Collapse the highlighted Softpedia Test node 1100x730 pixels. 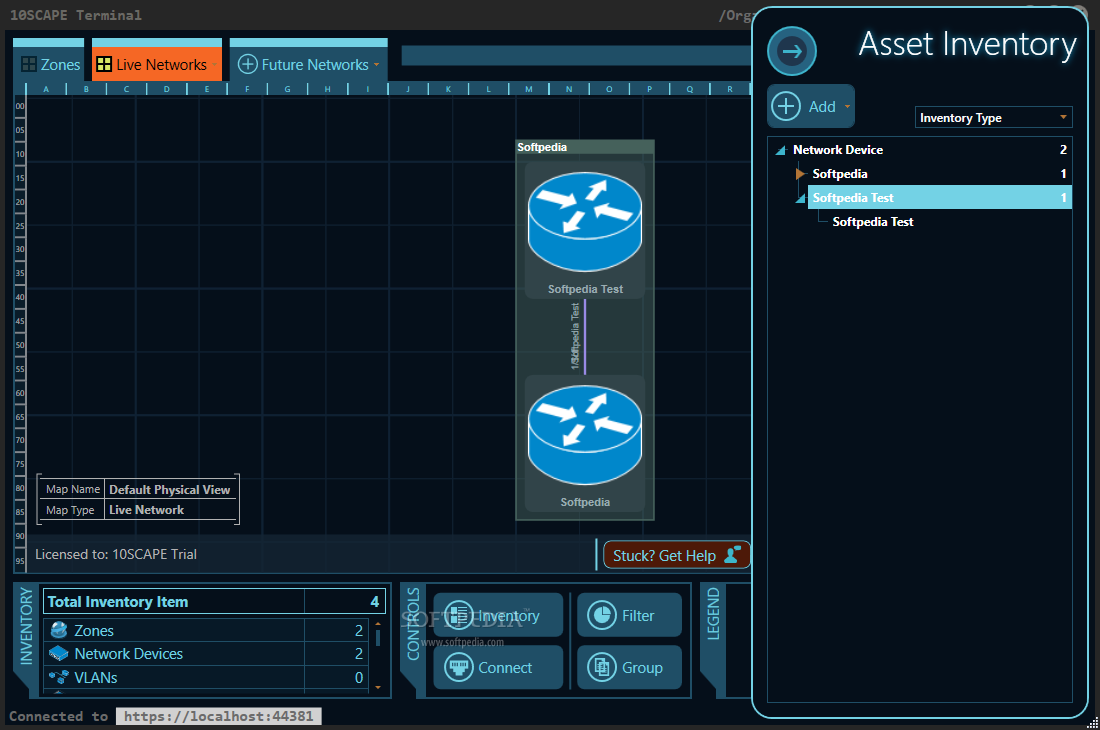800,198
